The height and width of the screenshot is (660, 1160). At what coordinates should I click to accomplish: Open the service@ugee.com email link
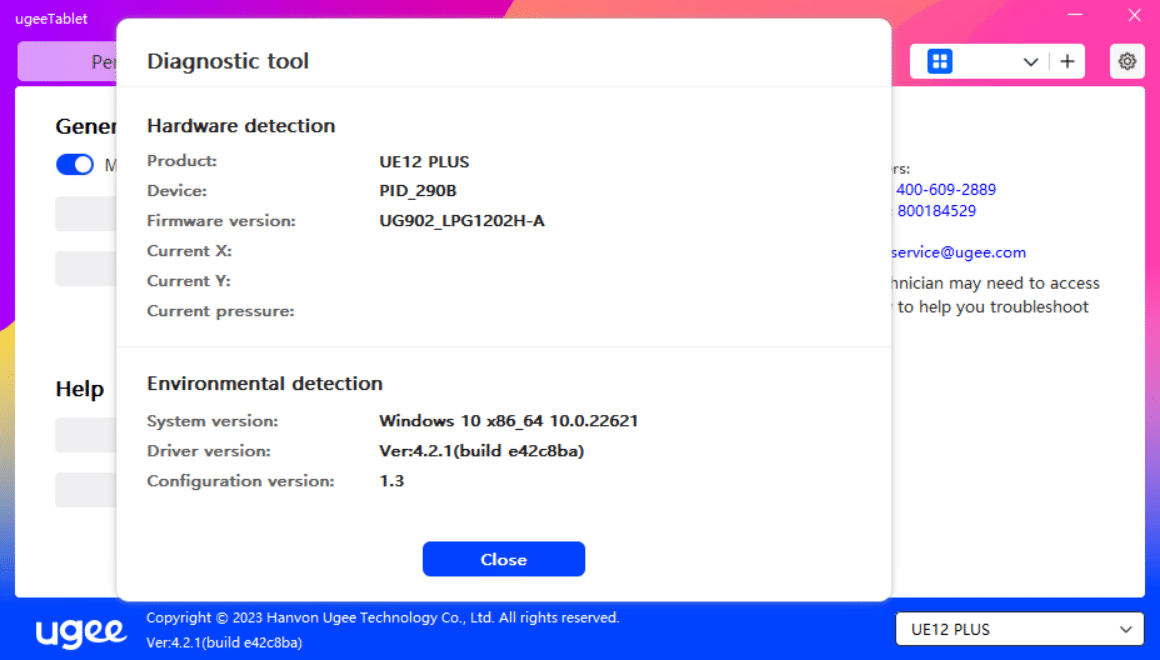coord(958,252)
